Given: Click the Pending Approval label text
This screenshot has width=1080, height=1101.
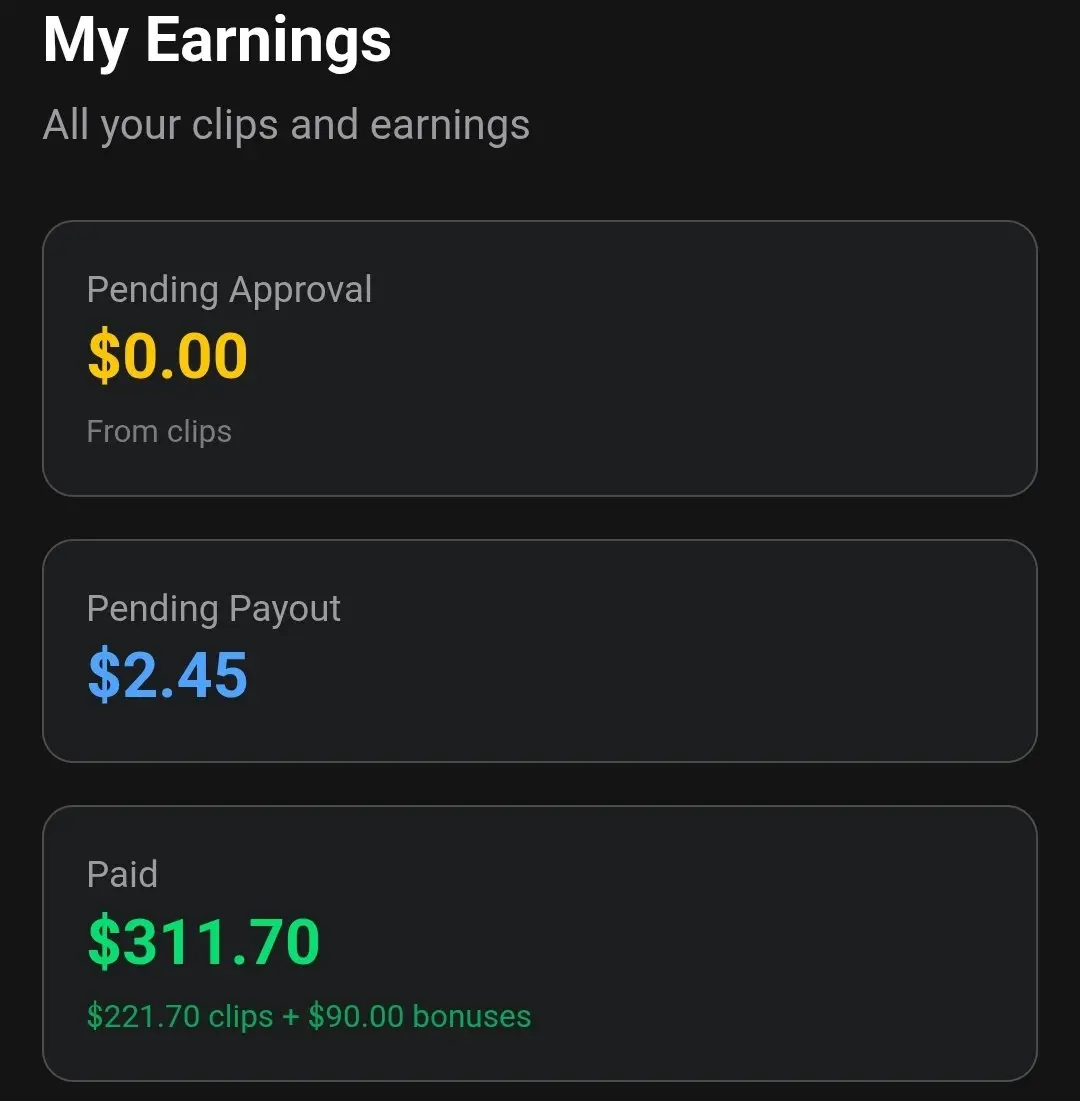Looking at the screenshot, I should [x=229, y=290].
